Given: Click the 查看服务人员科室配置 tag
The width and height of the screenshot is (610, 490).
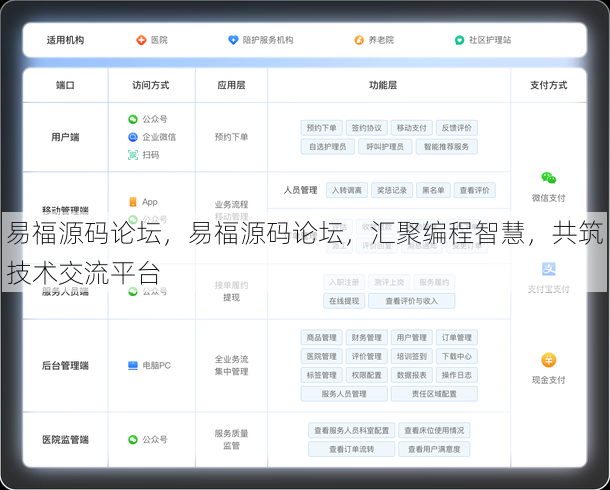Looking at the screenshot, I should [352, 430].
